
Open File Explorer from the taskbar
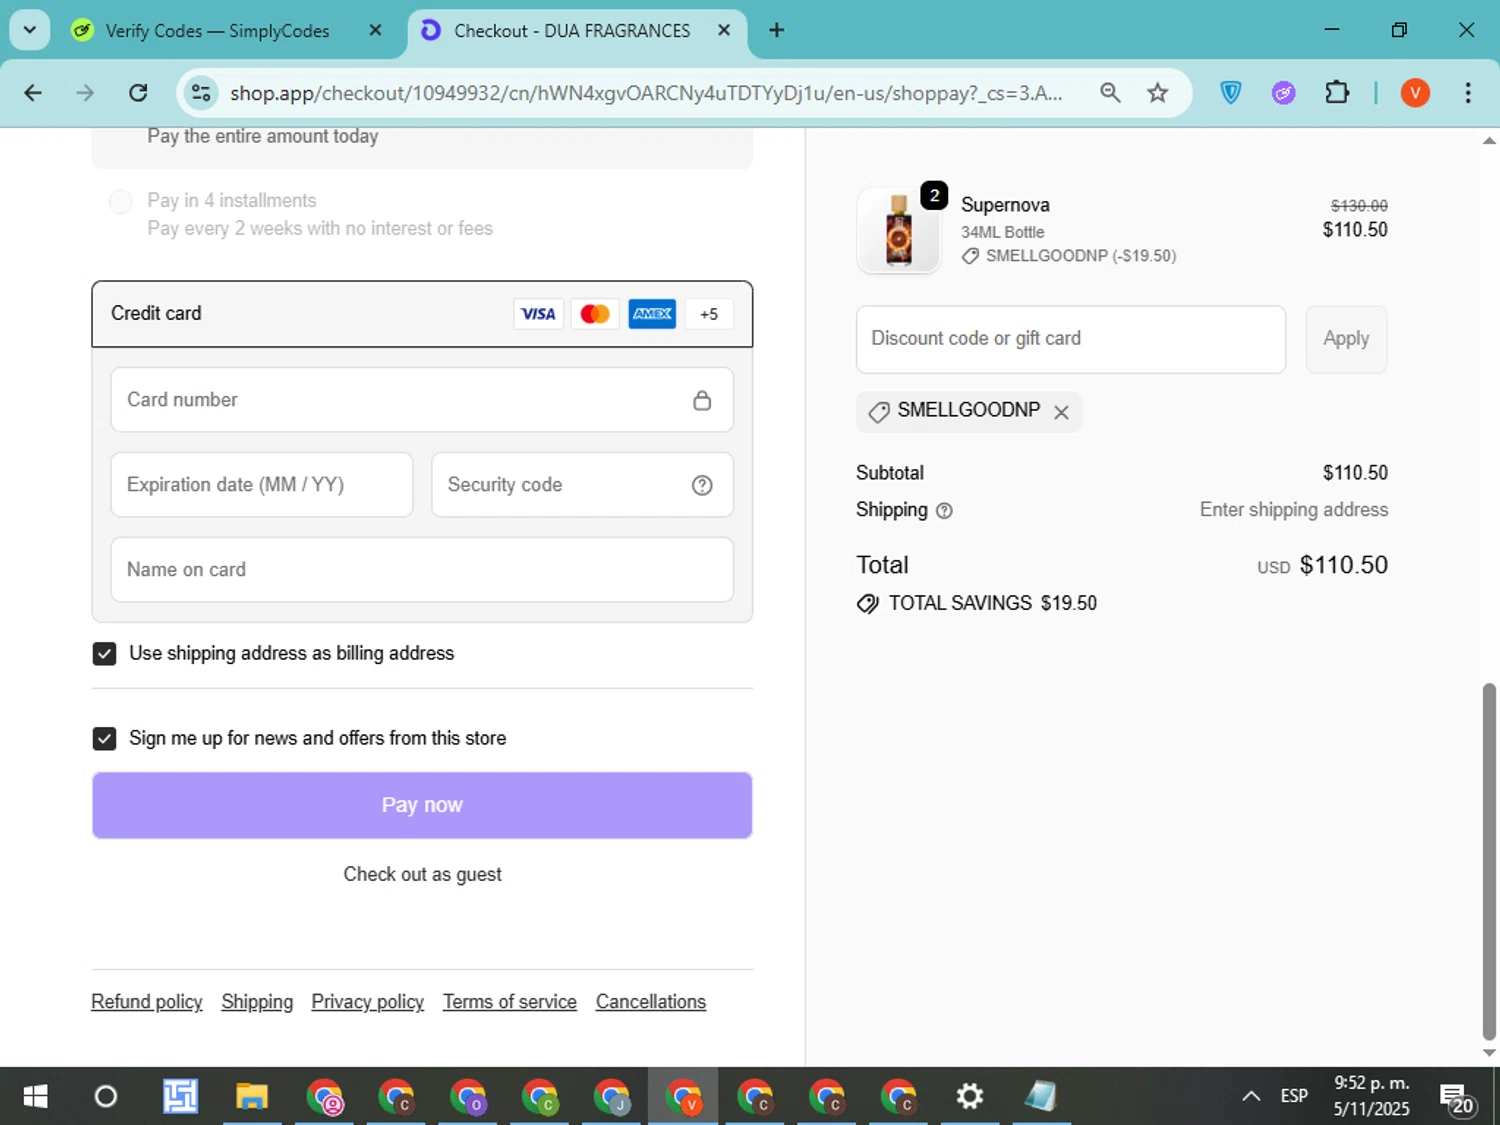[x=252, y=1097]
